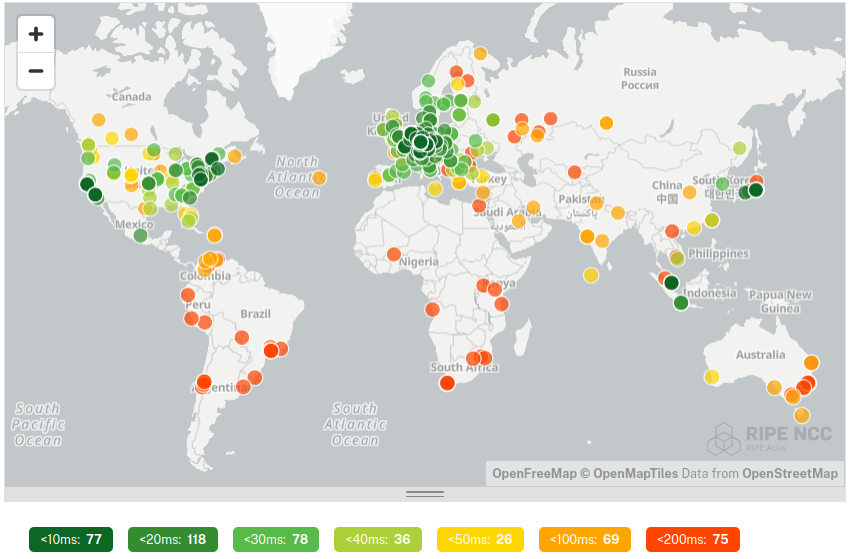Click the orange marker in central Russia
This screenshot has width=851, height=559.
click(606, 123)
